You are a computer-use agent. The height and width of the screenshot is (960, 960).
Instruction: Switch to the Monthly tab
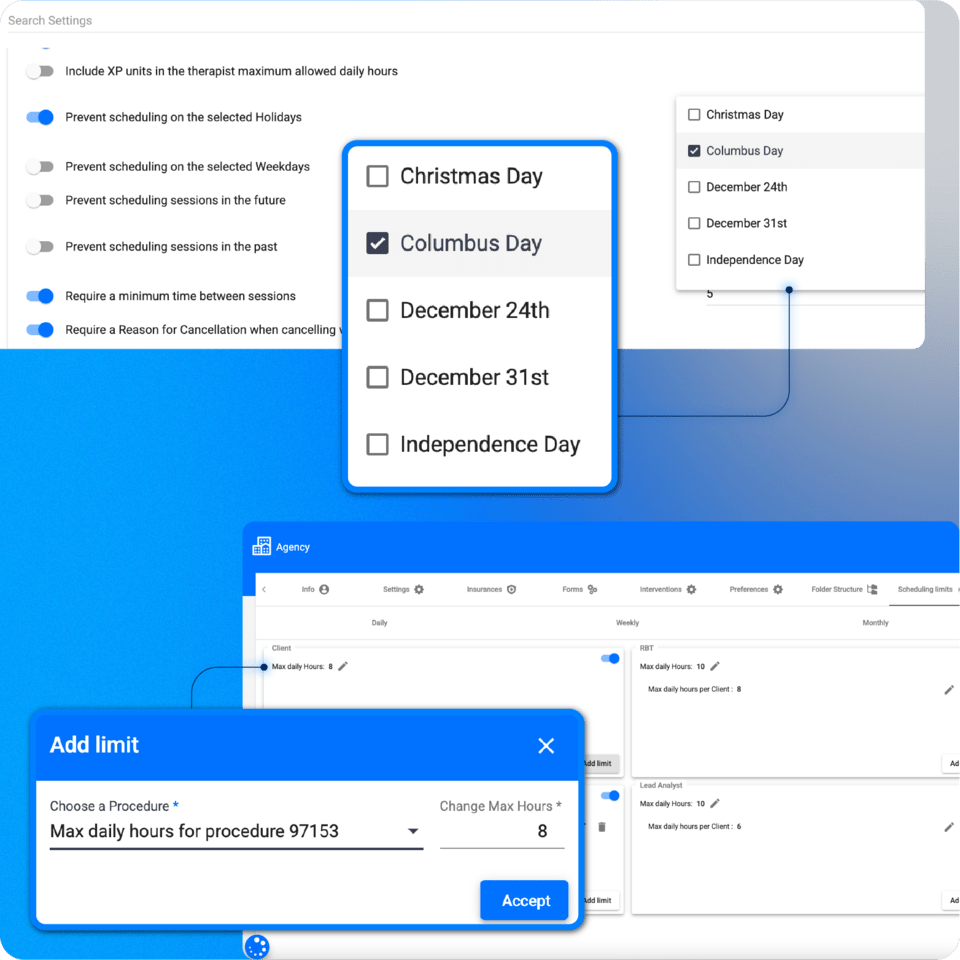pyautogui.click(x=875, y=622)
